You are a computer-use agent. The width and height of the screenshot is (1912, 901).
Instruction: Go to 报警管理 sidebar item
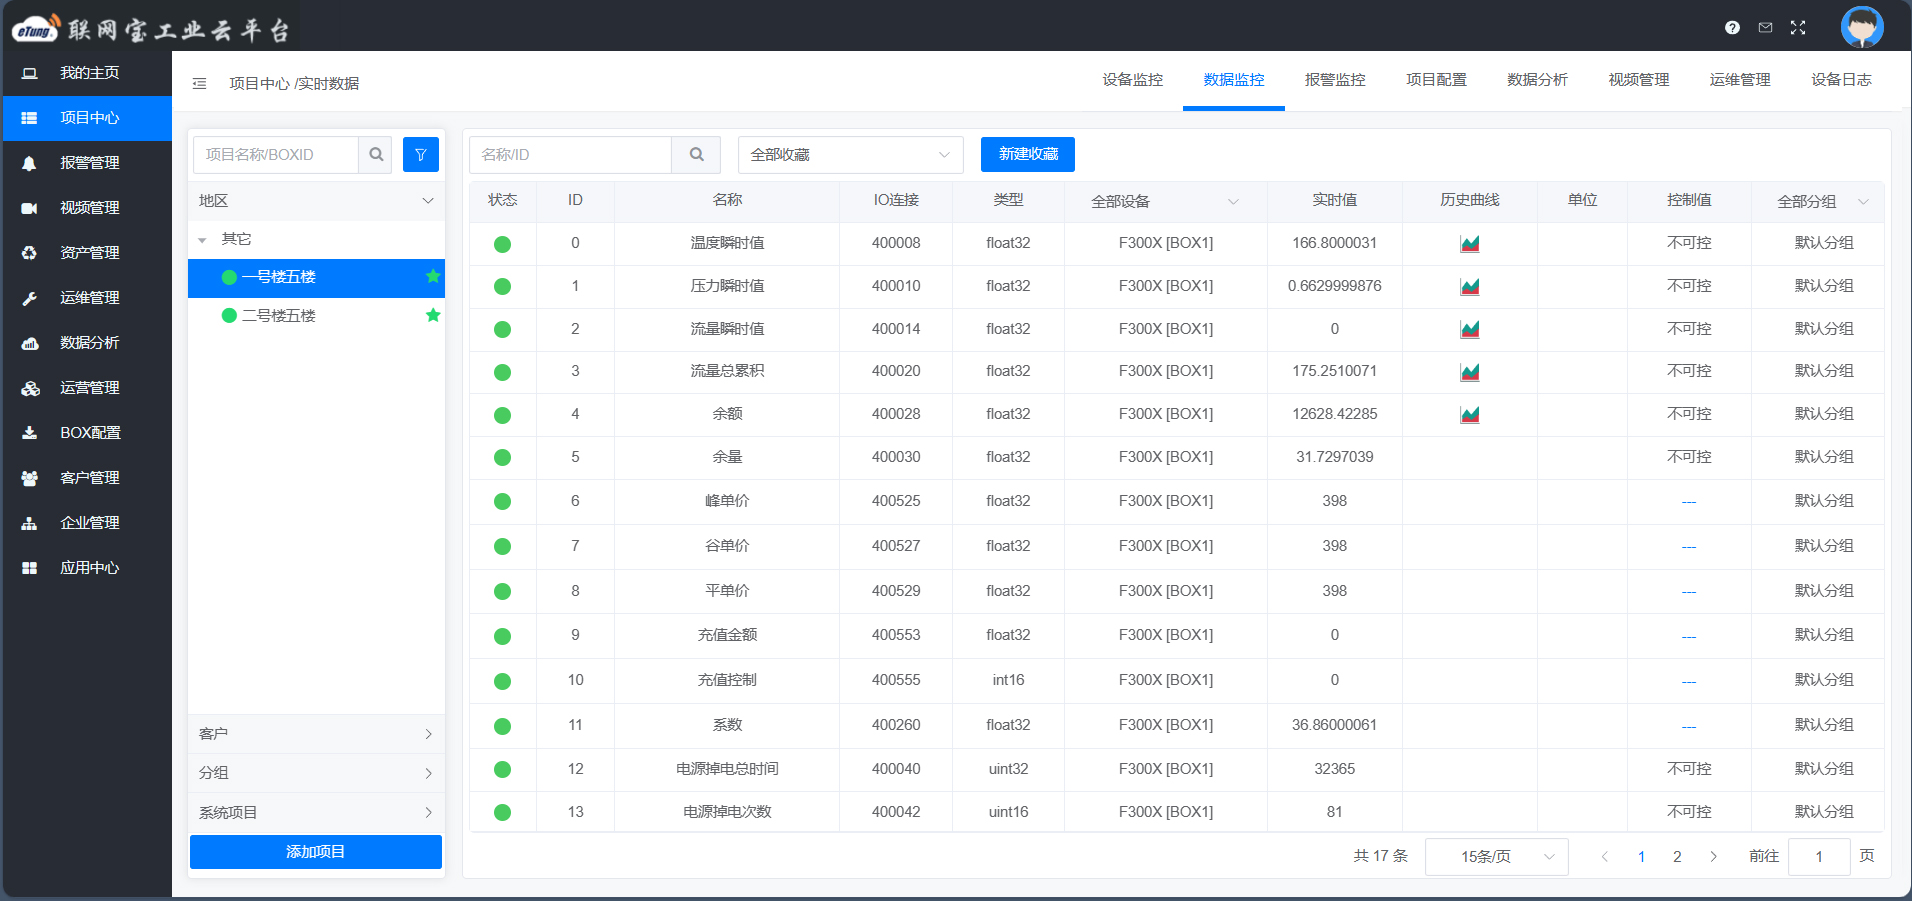tap(87, 163)
